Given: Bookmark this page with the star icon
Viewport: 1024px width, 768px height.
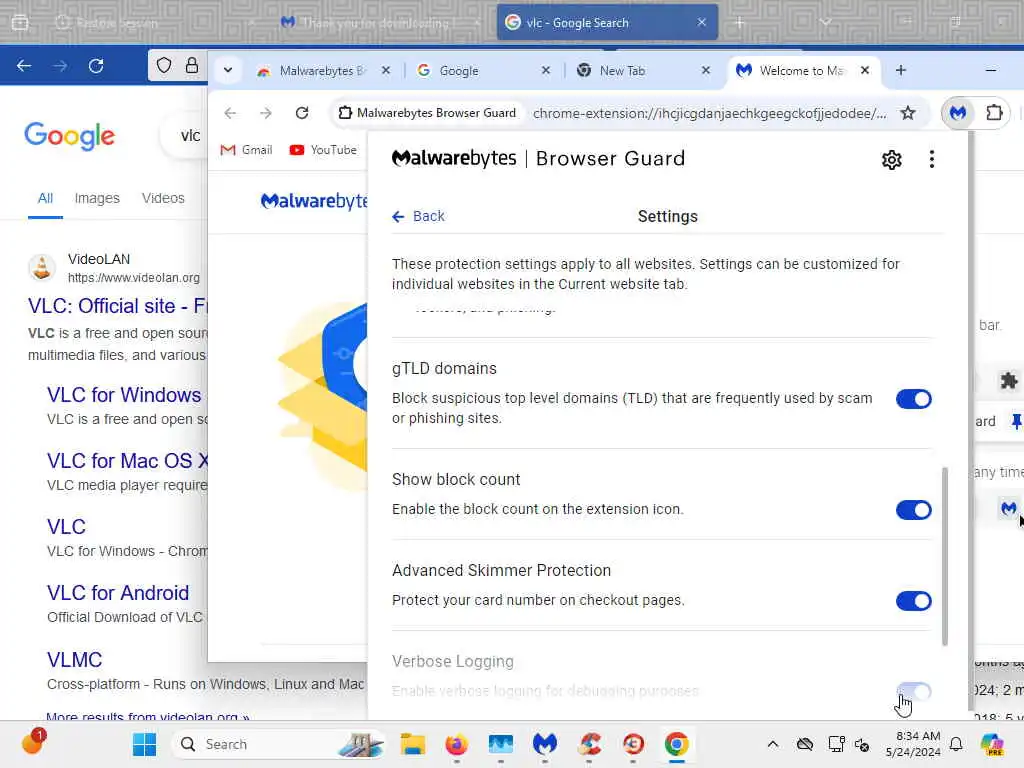Looking at the screenshot, I should 907,113.
